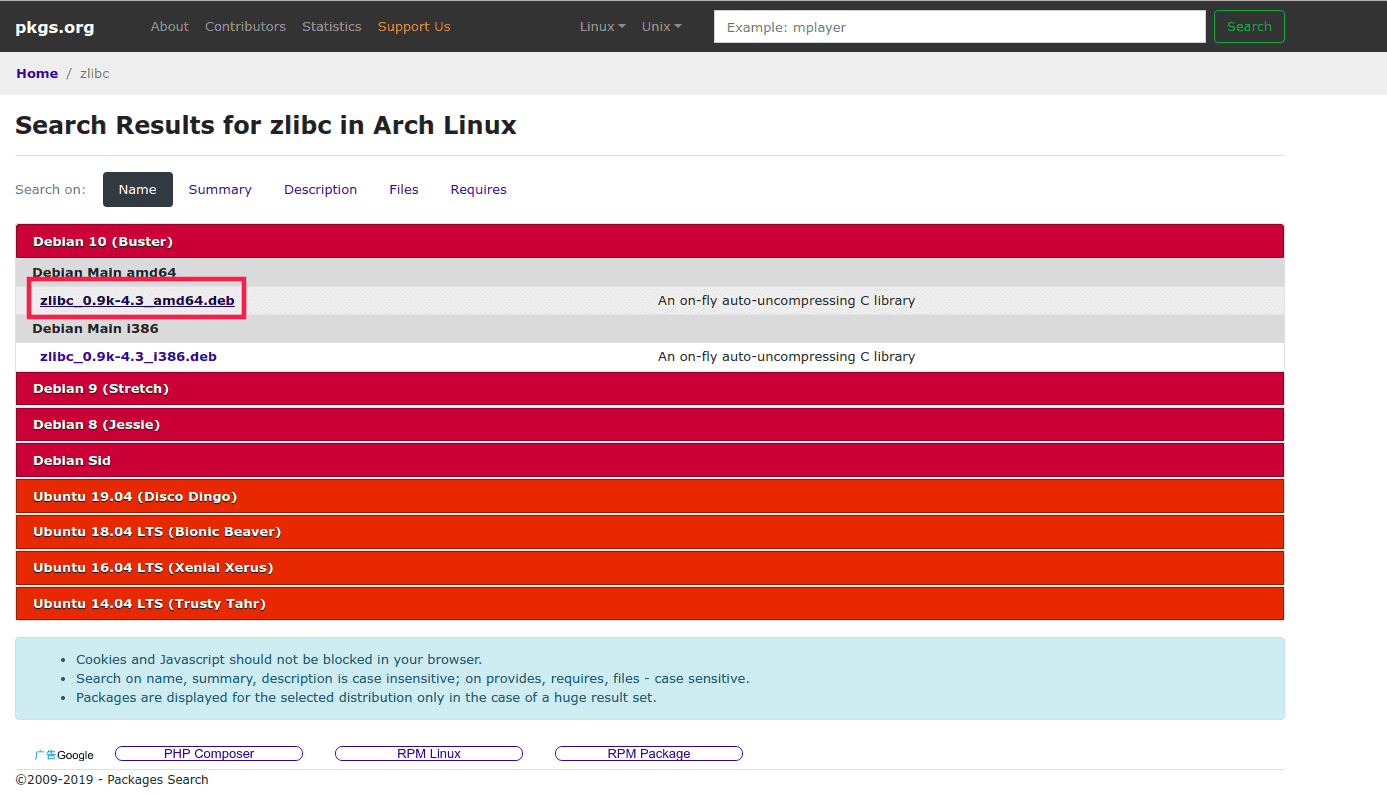Expand the Linux dropdown menu

click(602, 27)
